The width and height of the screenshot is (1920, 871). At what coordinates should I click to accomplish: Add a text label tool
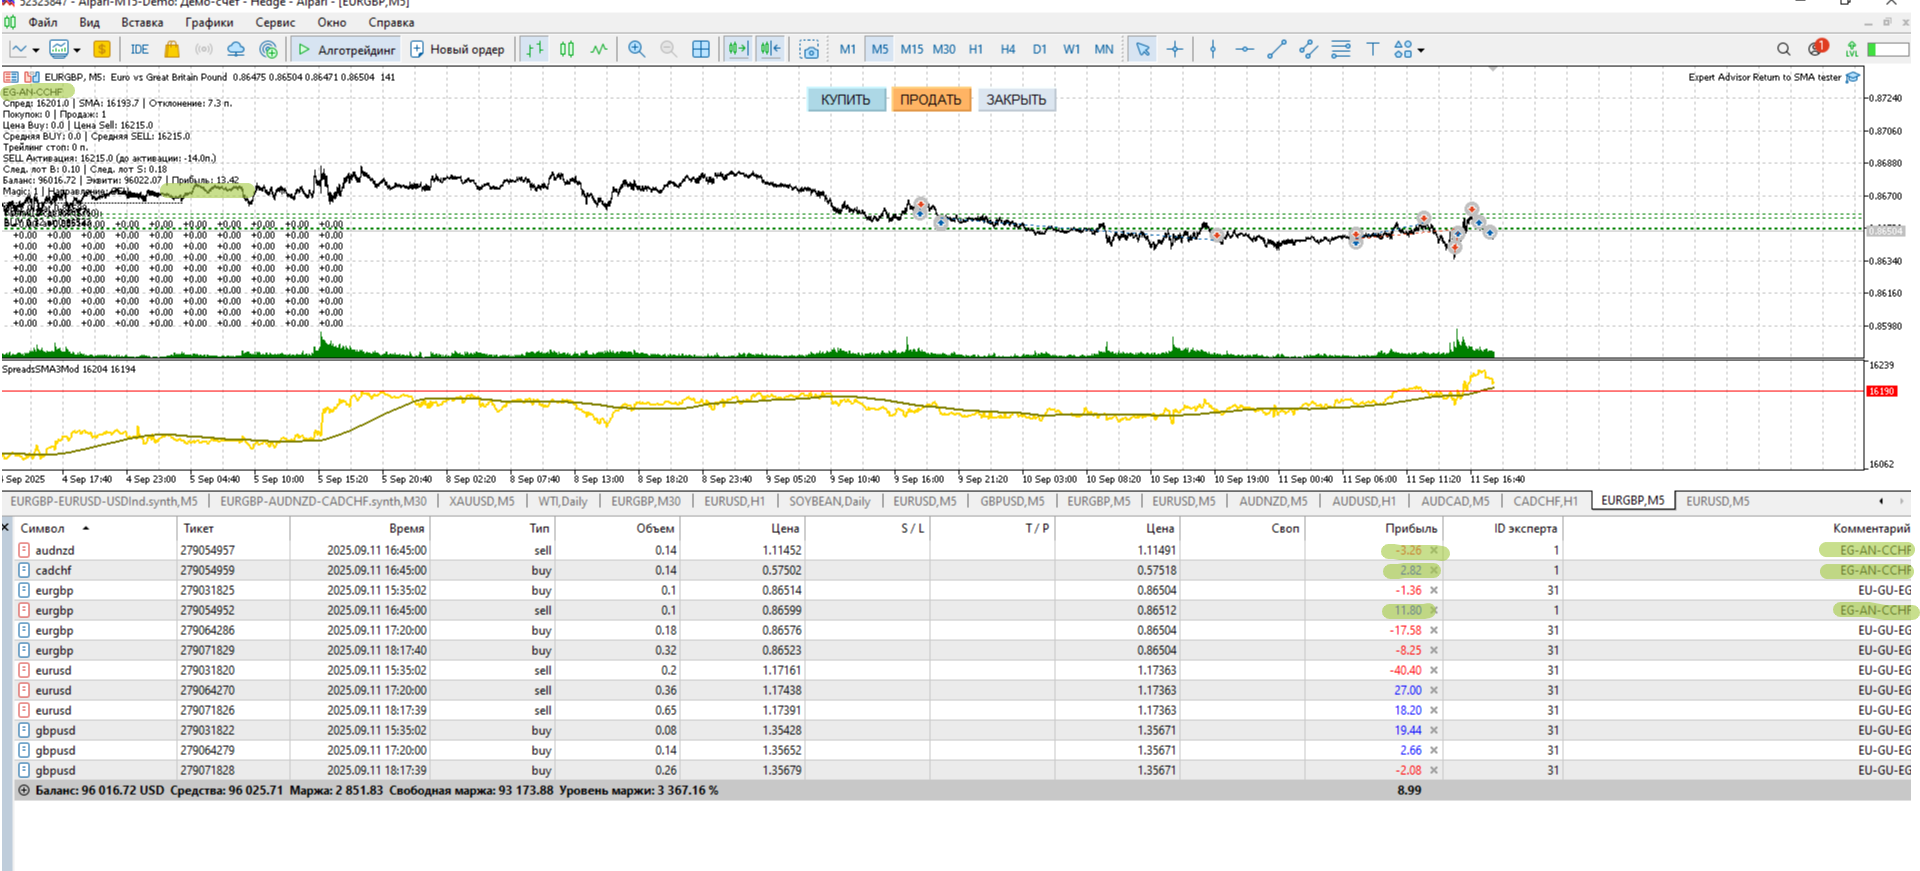coord(1372,49)
